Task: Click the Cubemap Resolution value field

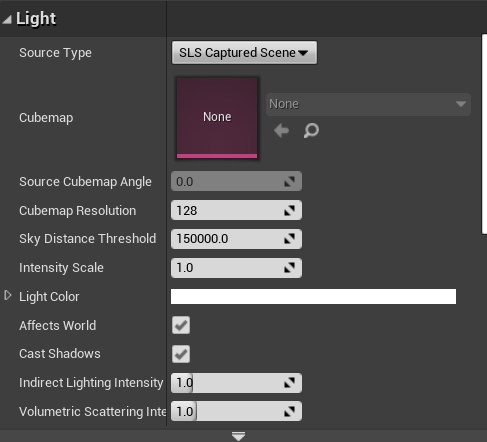Action: [236, 210]
